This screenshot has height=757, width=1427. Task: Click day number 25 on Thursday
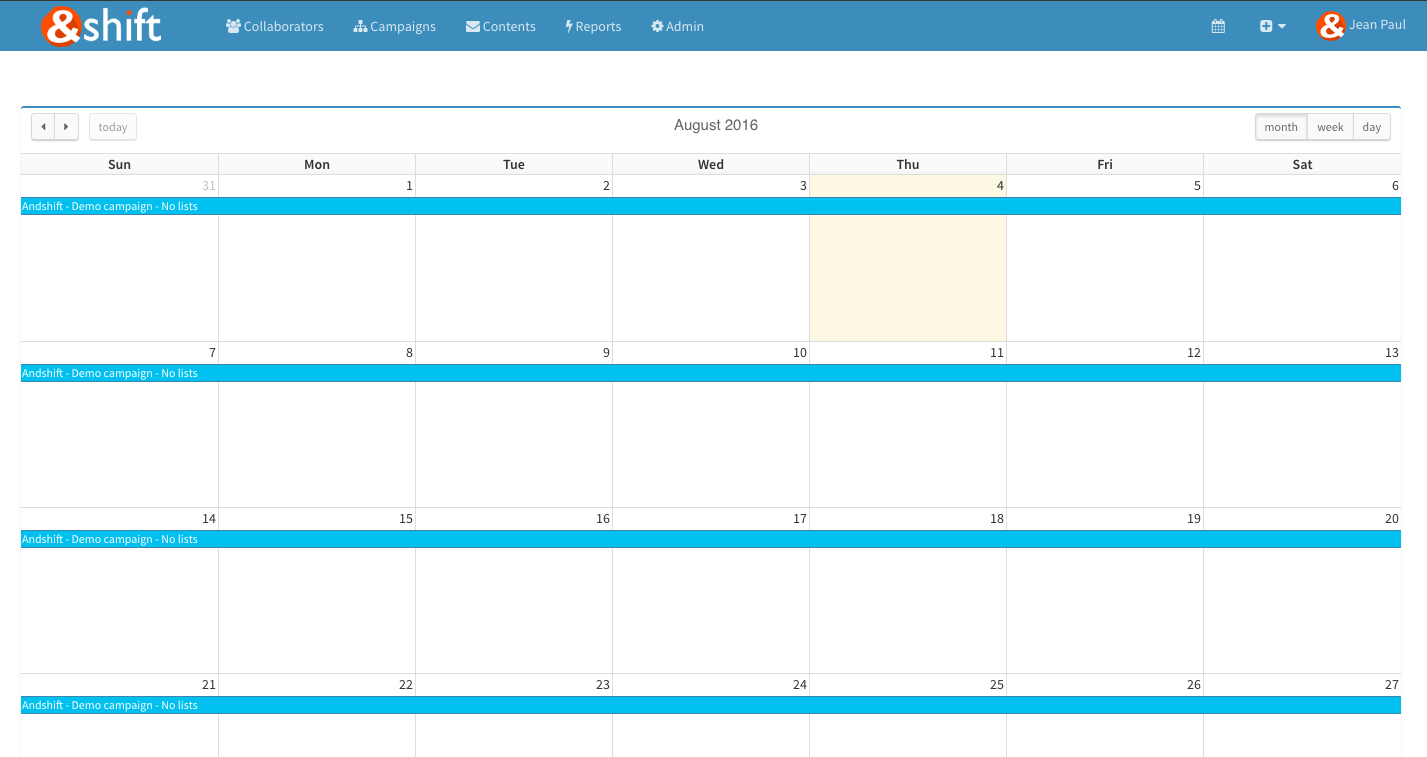[x=997, y=685]
